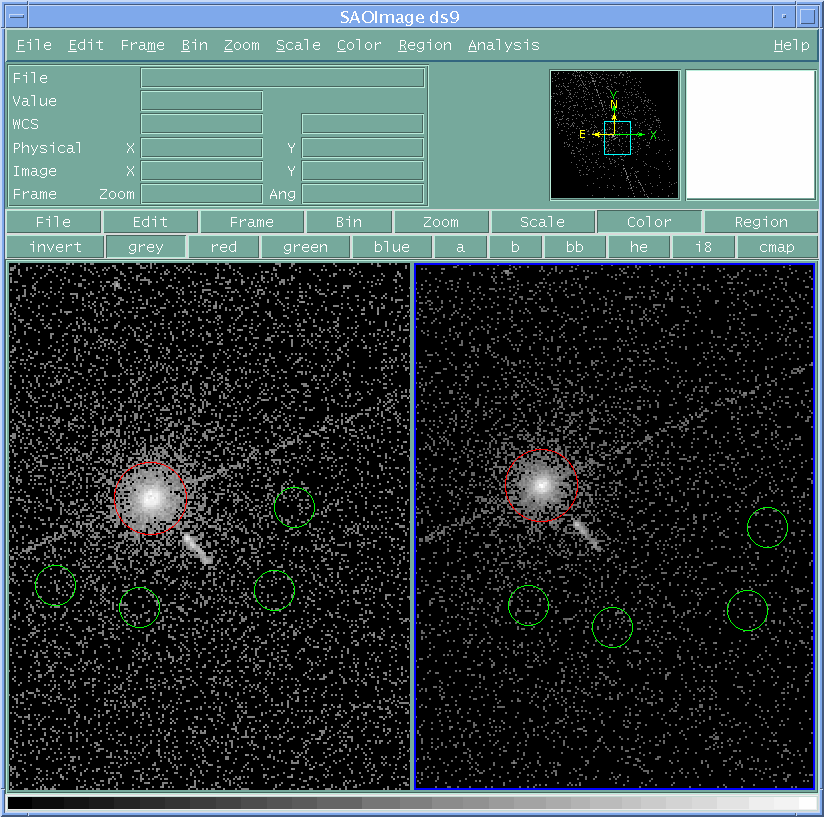Click the Physical X field

(202, 148)
